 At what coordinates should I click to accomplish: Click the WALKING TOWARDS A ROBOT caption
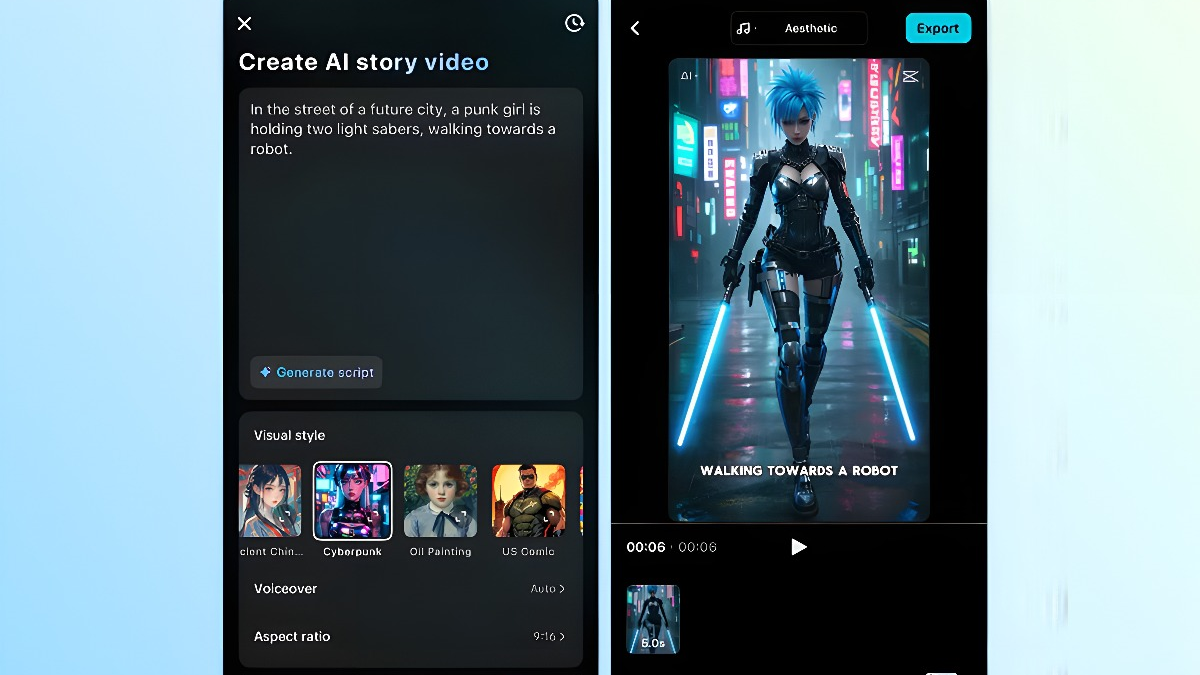point(799,470)
